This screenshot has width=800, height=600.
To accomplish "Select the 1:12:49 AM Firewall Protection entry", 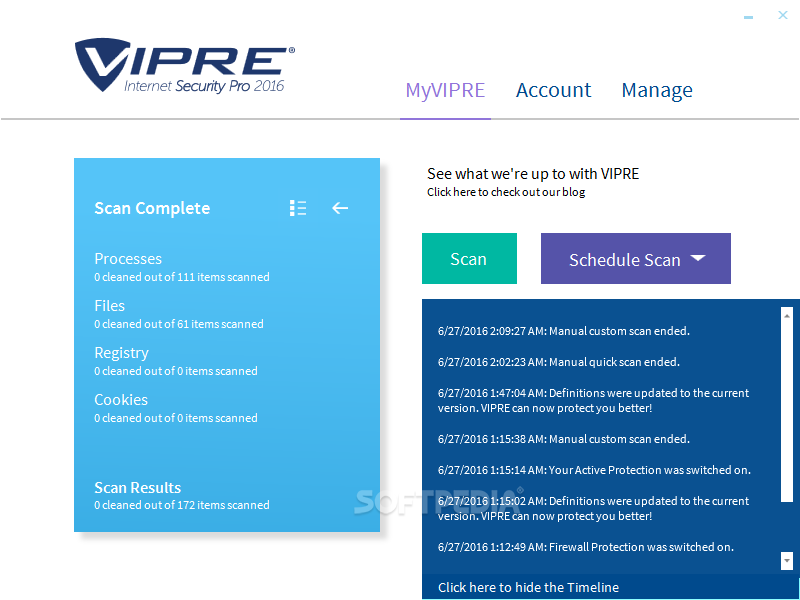I will [x=586, y=547].
